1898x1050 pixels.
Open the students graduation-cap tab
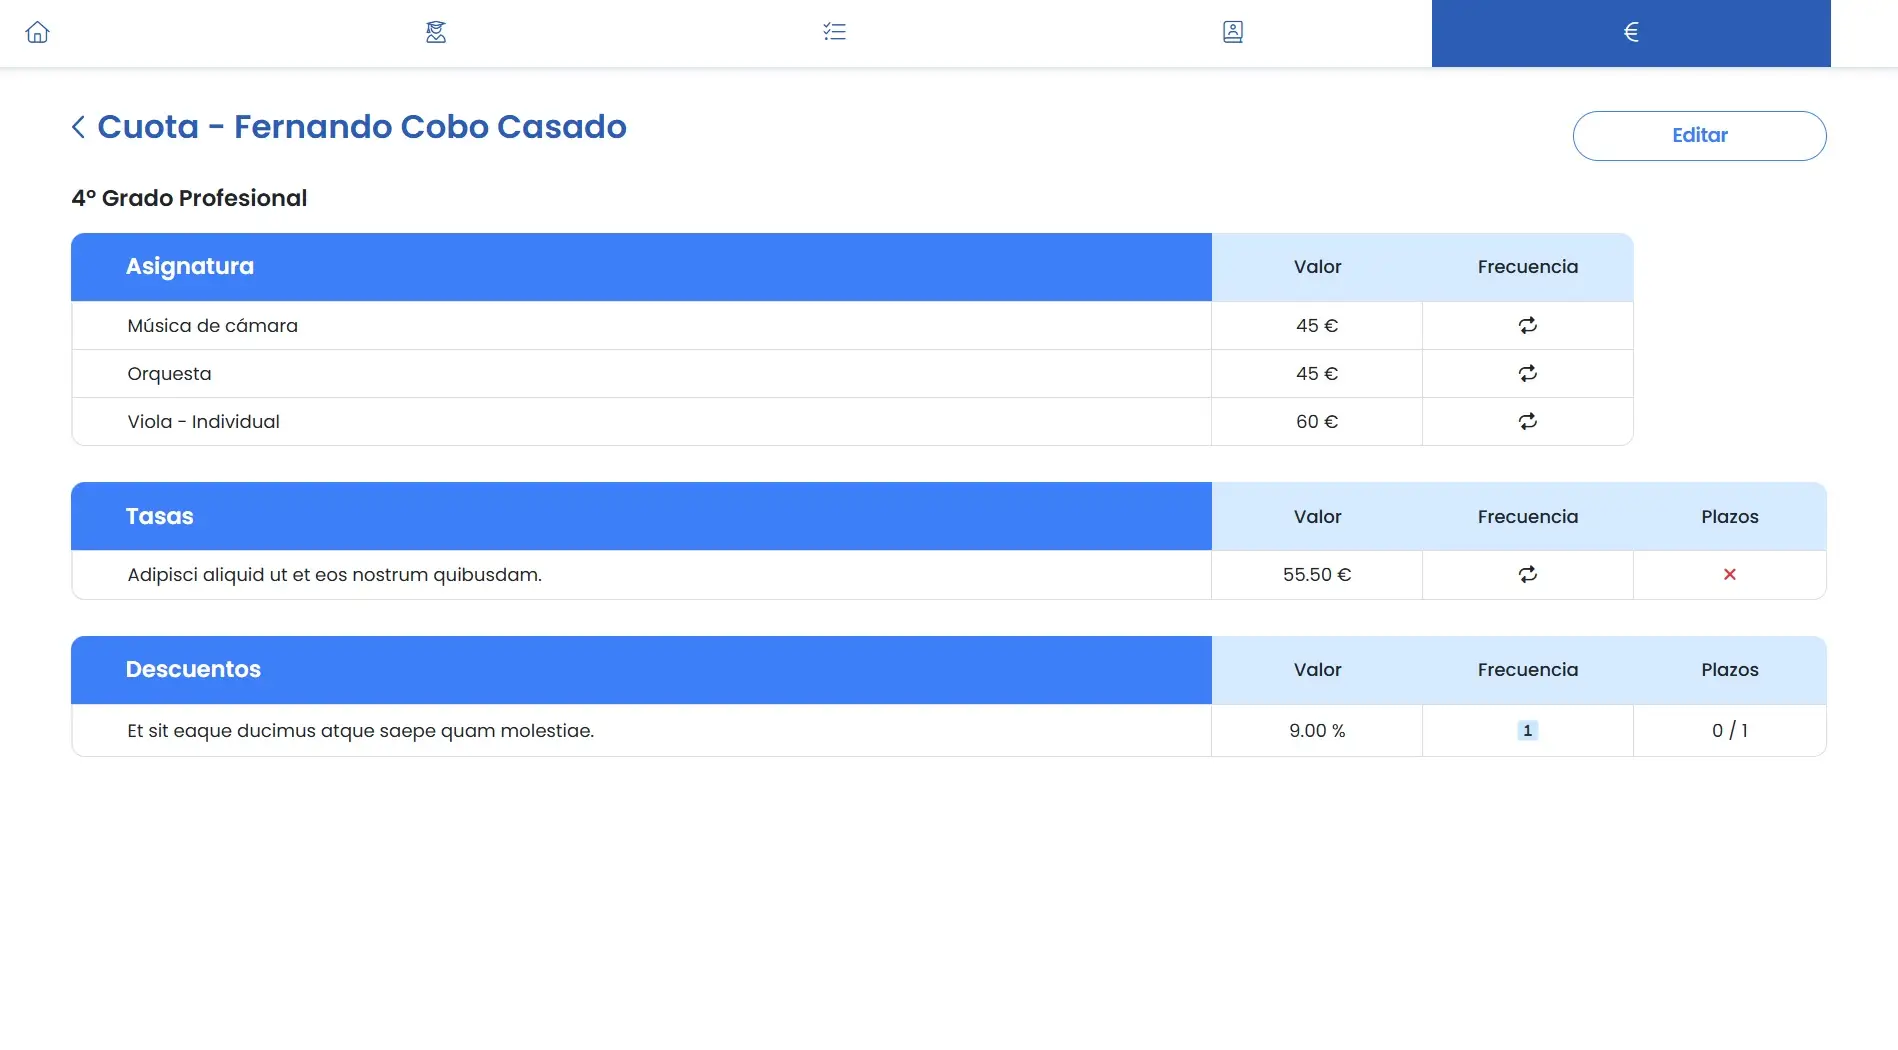click(x=435, y=32)
